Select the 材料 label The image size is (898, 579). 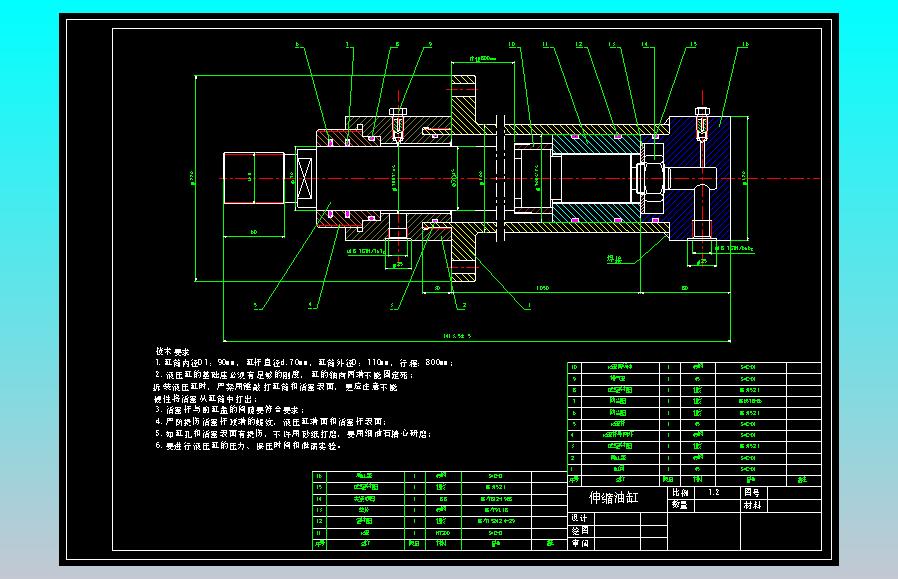752,505
